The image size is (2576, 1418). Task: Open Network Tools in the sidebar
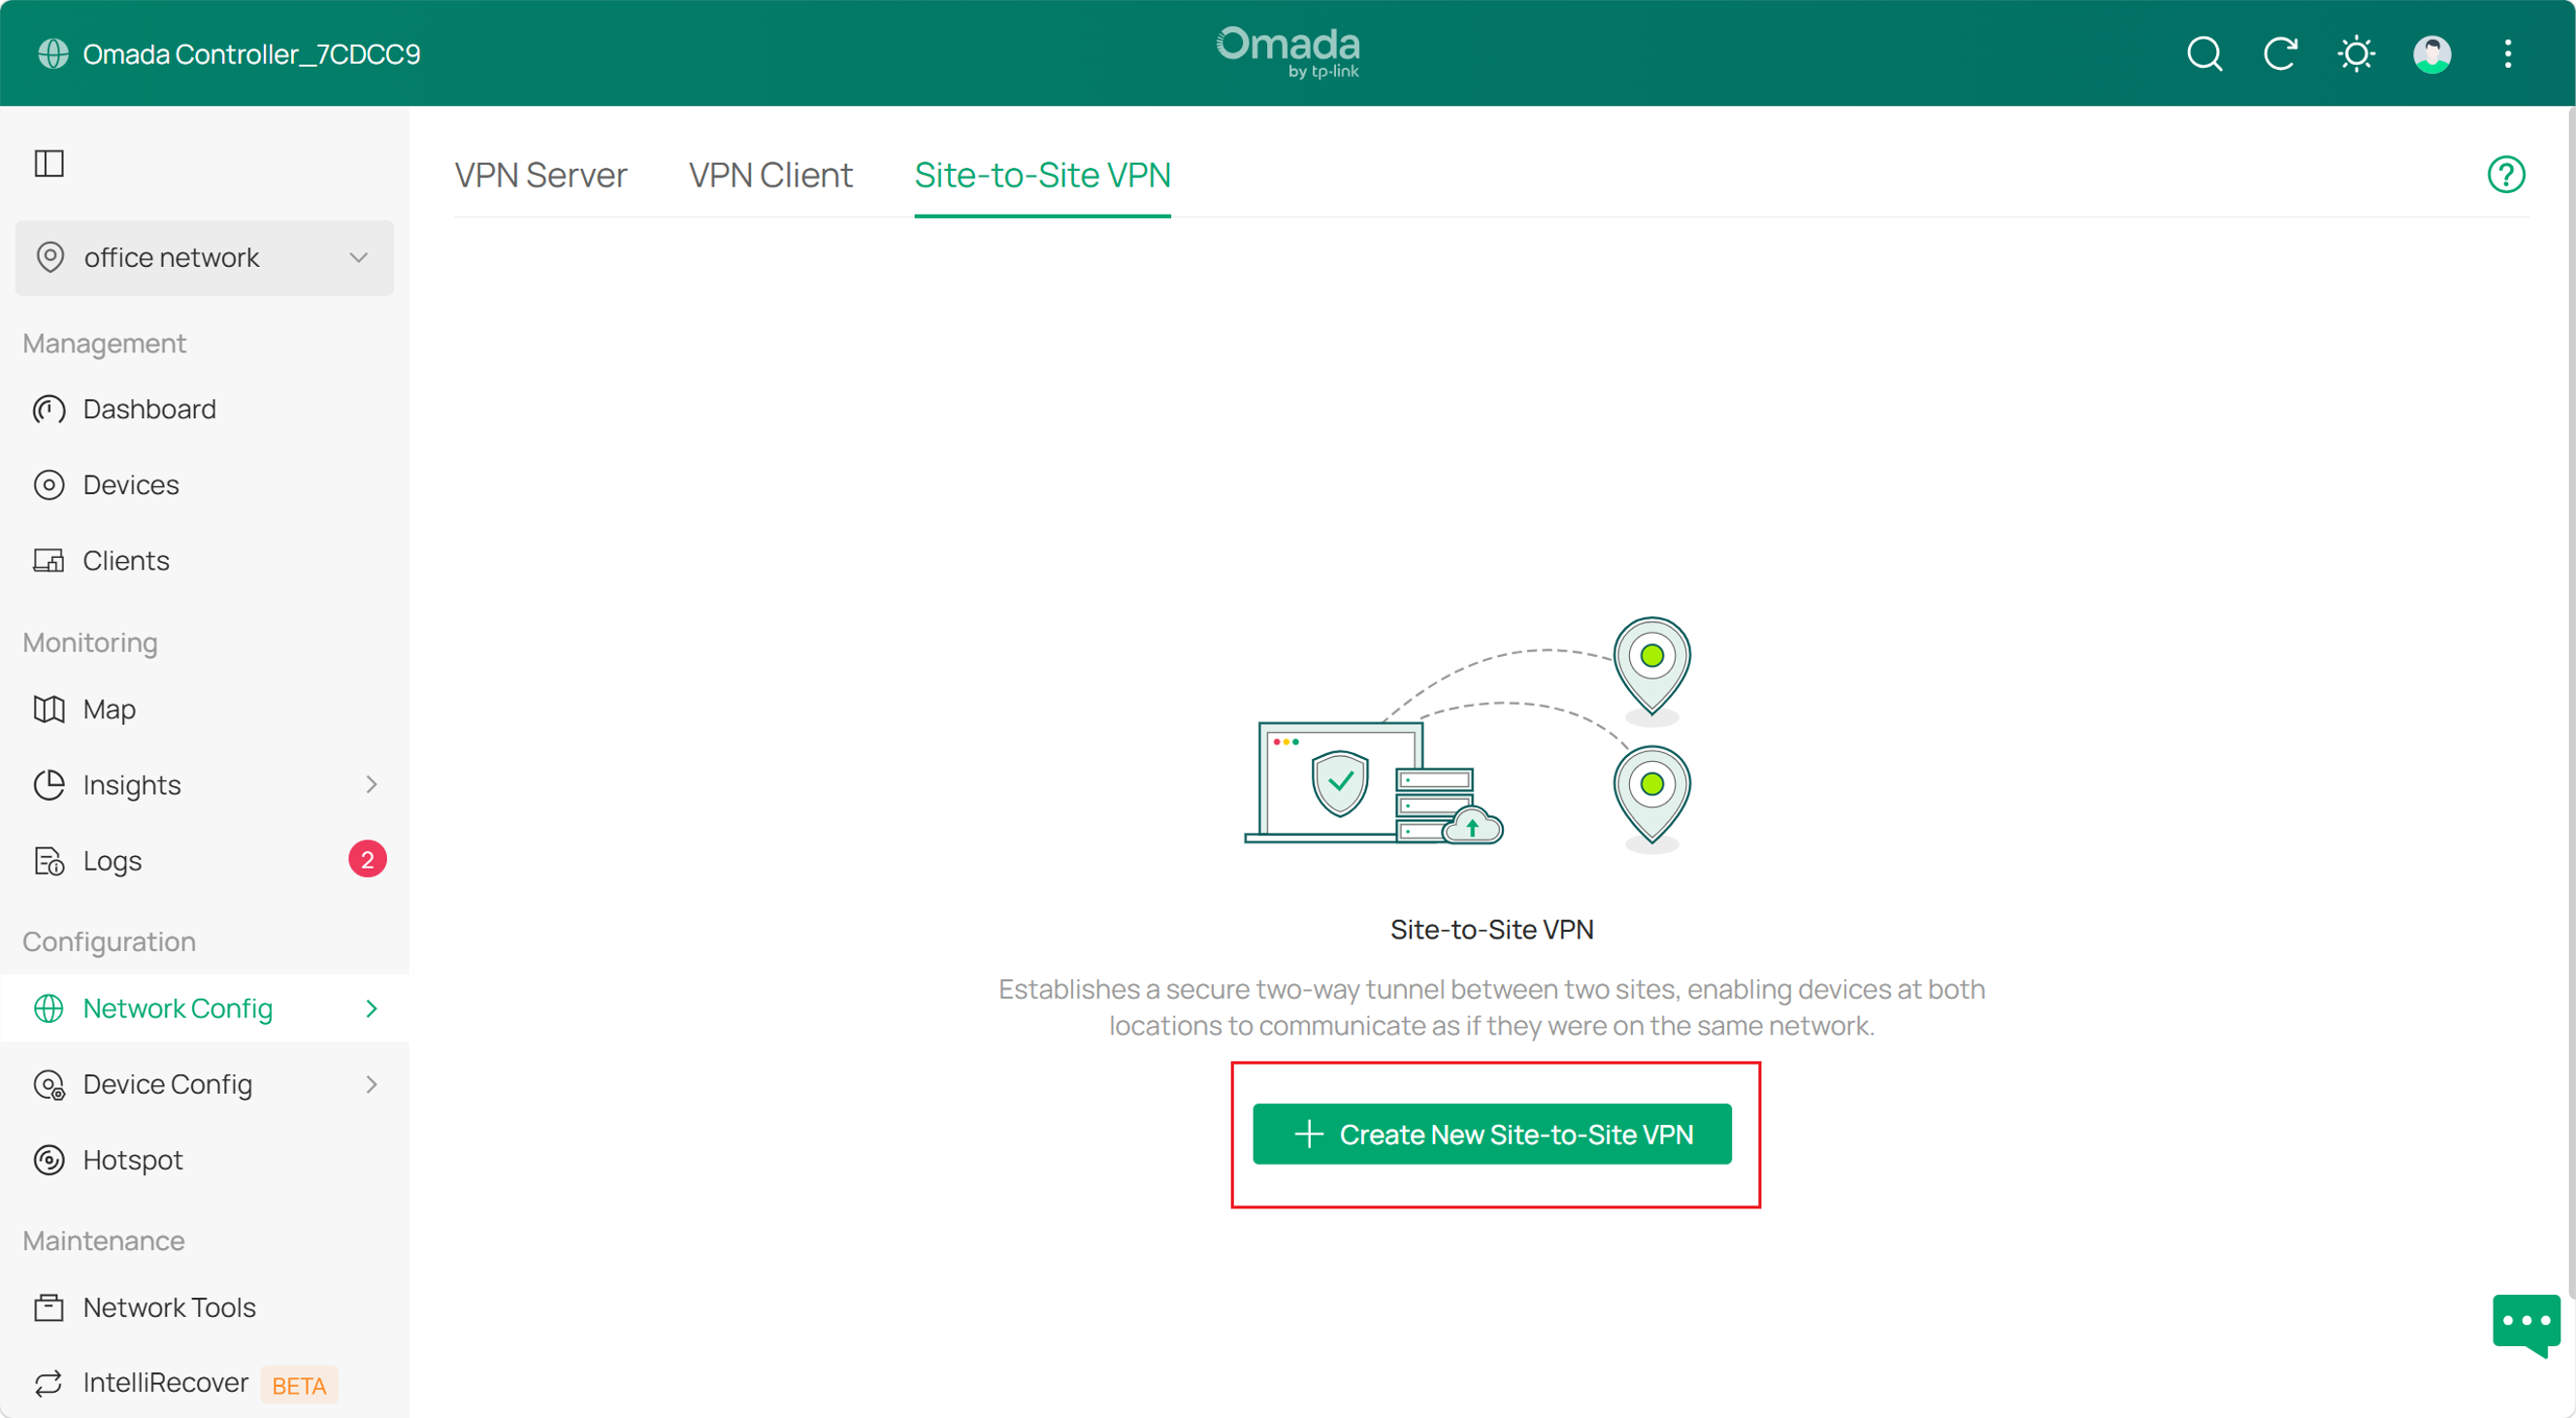pos(205,1308)
